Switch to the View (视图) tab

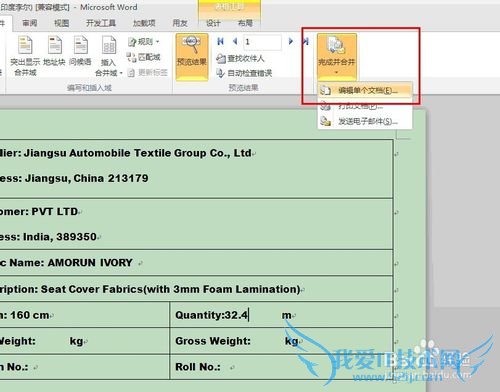[61, 23]
